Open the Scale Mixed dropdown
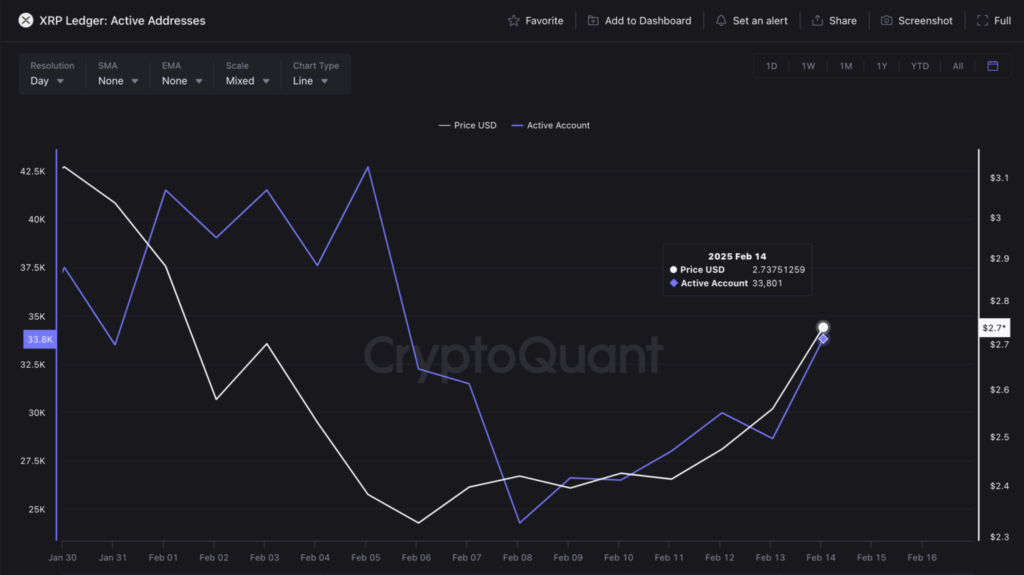1024x575 pixels. point(248,81)
